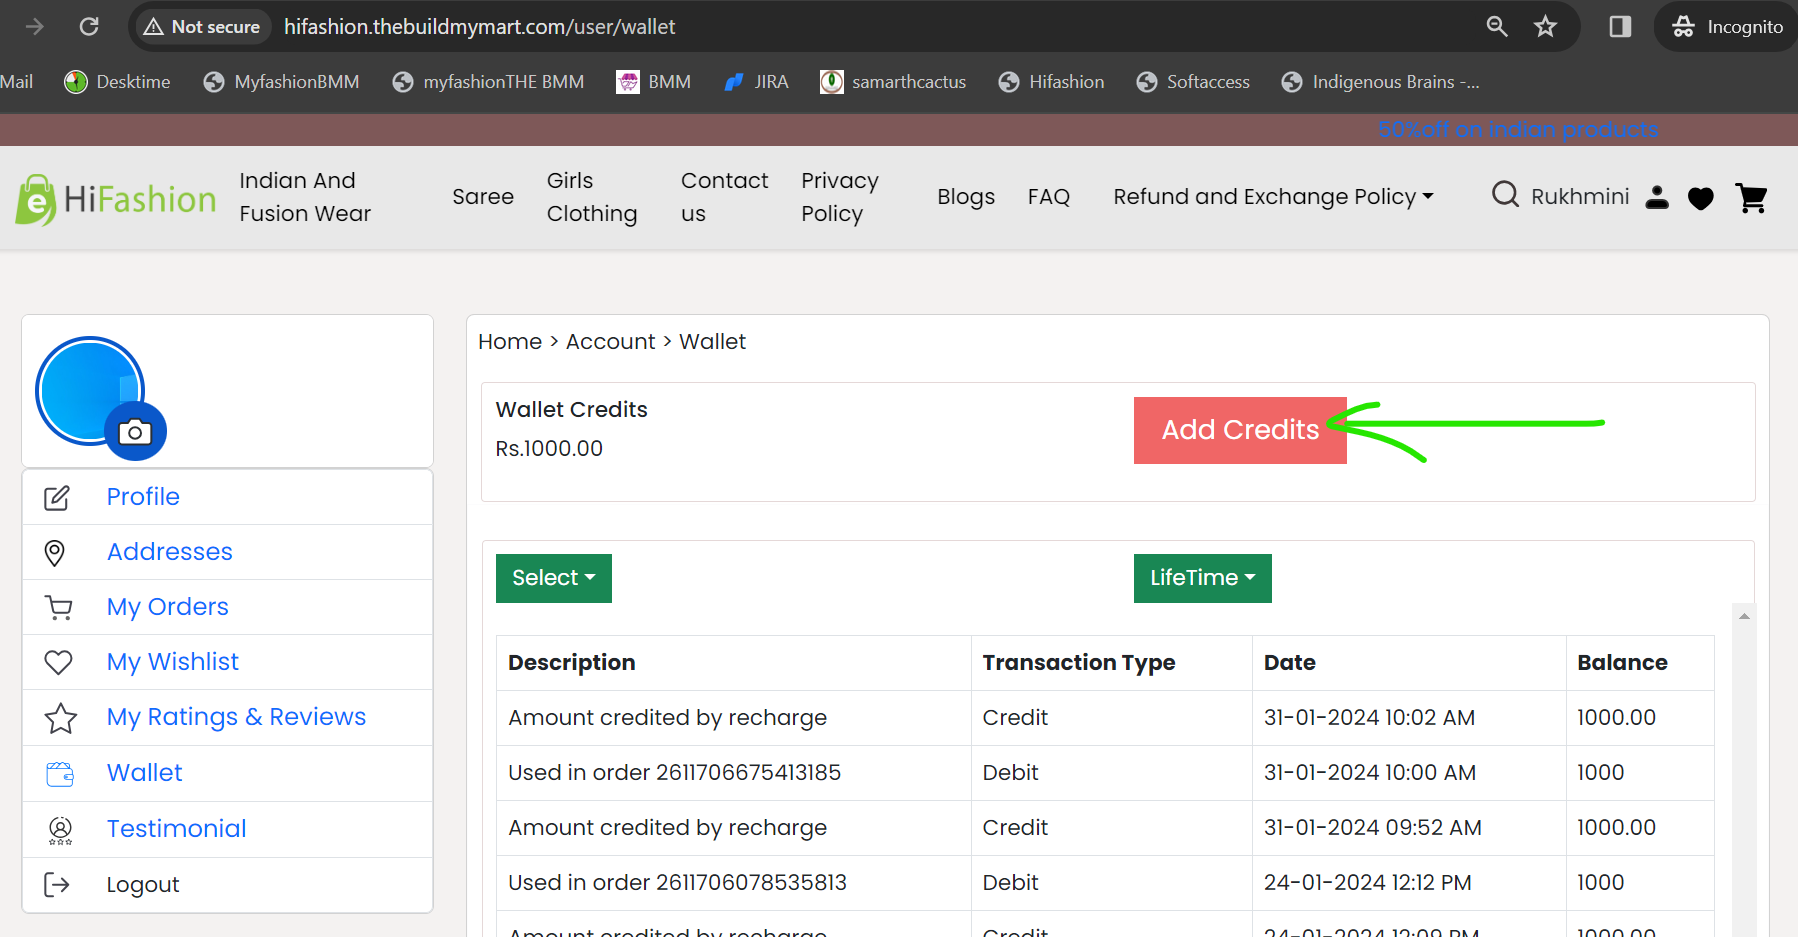Open wishlist heart icon in header
Screen dimensions: 1798x937
click(x=1701, y=198)
